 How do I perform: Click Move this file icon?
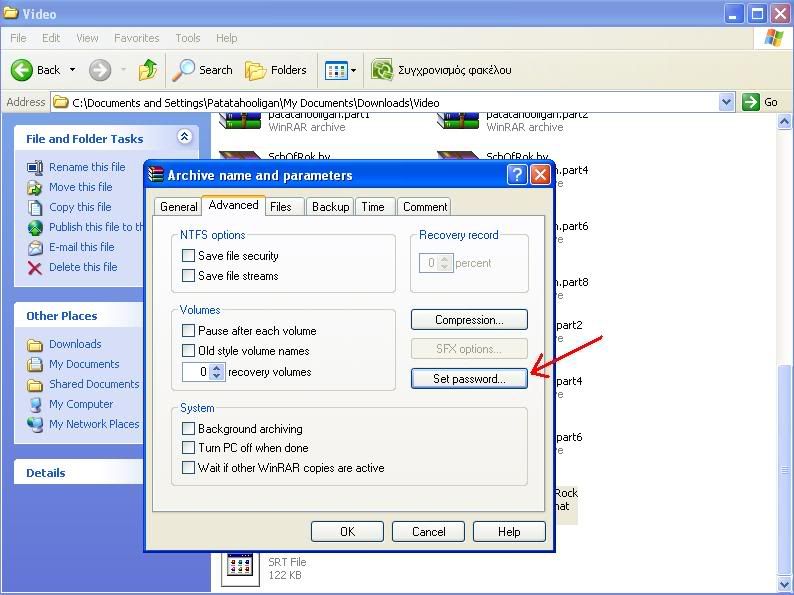click(35, 187)
